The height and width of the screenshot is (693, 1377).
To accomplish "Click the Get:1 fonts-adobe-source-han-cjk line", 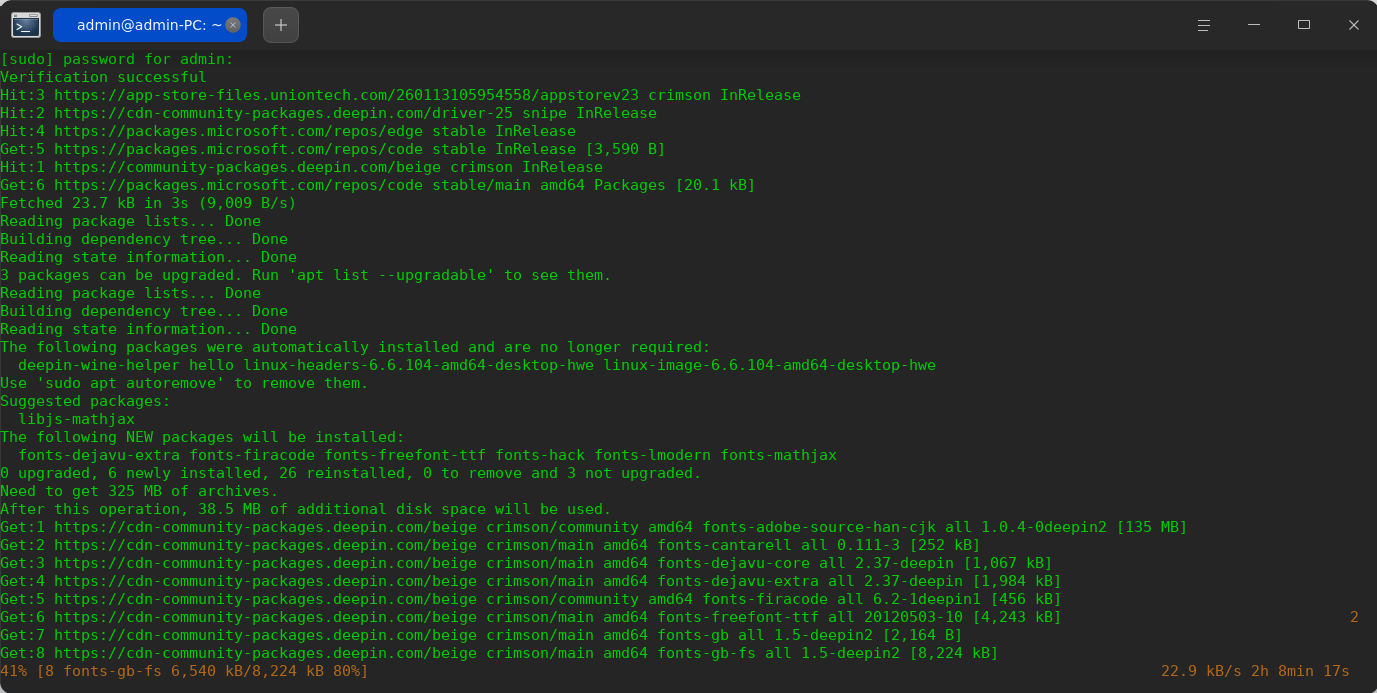I will [594, 527].
